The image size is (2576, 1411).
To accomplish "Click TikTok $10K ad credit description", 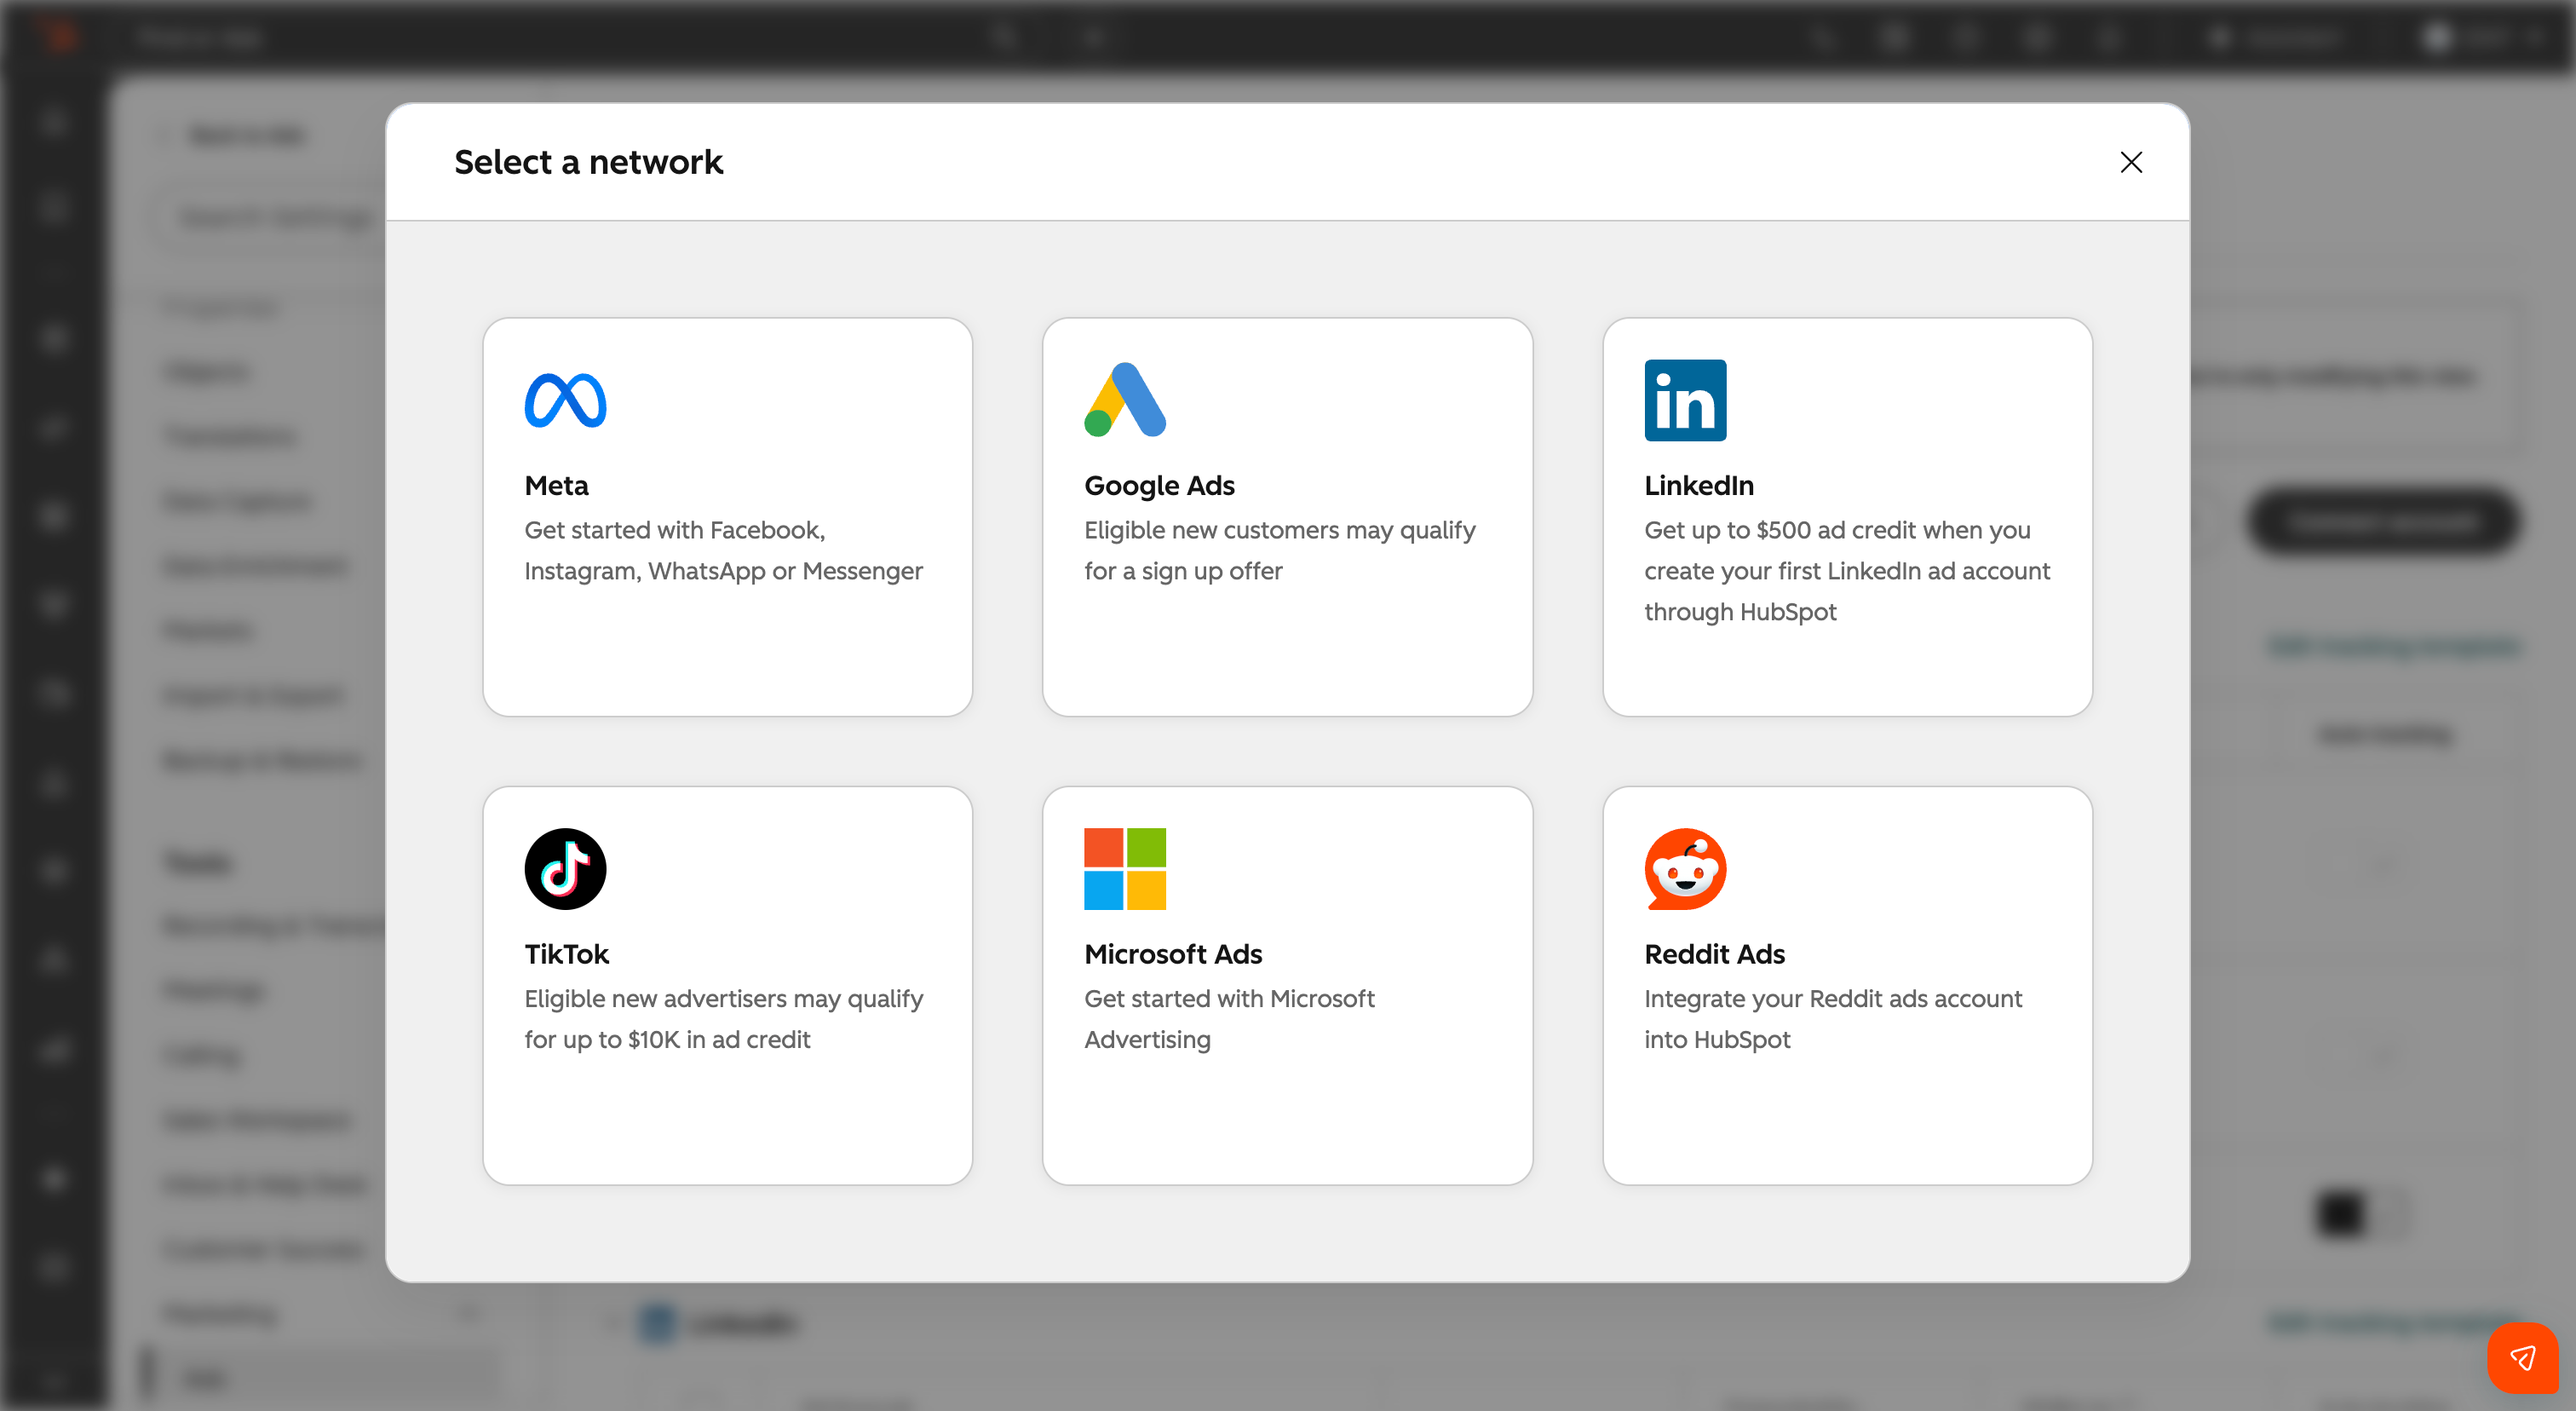I will point(723,1019).
